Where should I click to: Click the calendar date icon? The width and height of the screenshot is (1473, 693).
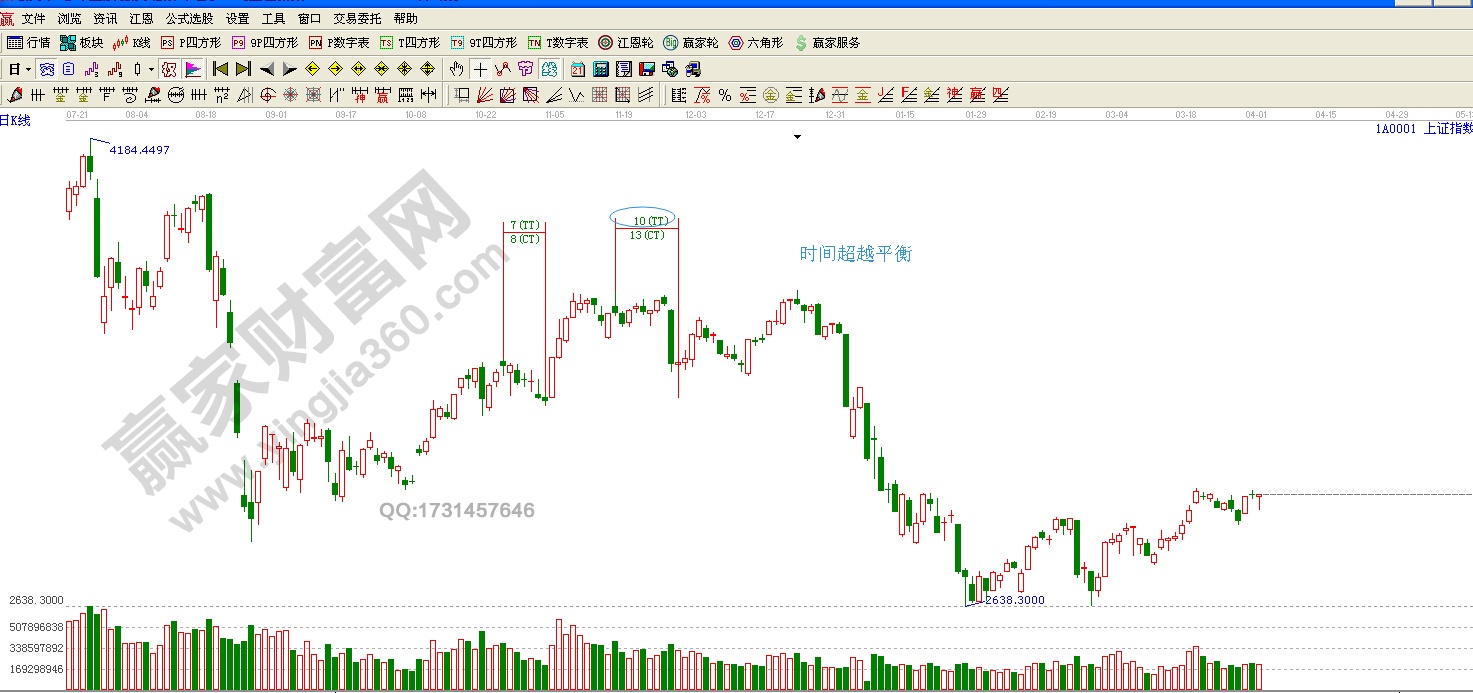578,69
